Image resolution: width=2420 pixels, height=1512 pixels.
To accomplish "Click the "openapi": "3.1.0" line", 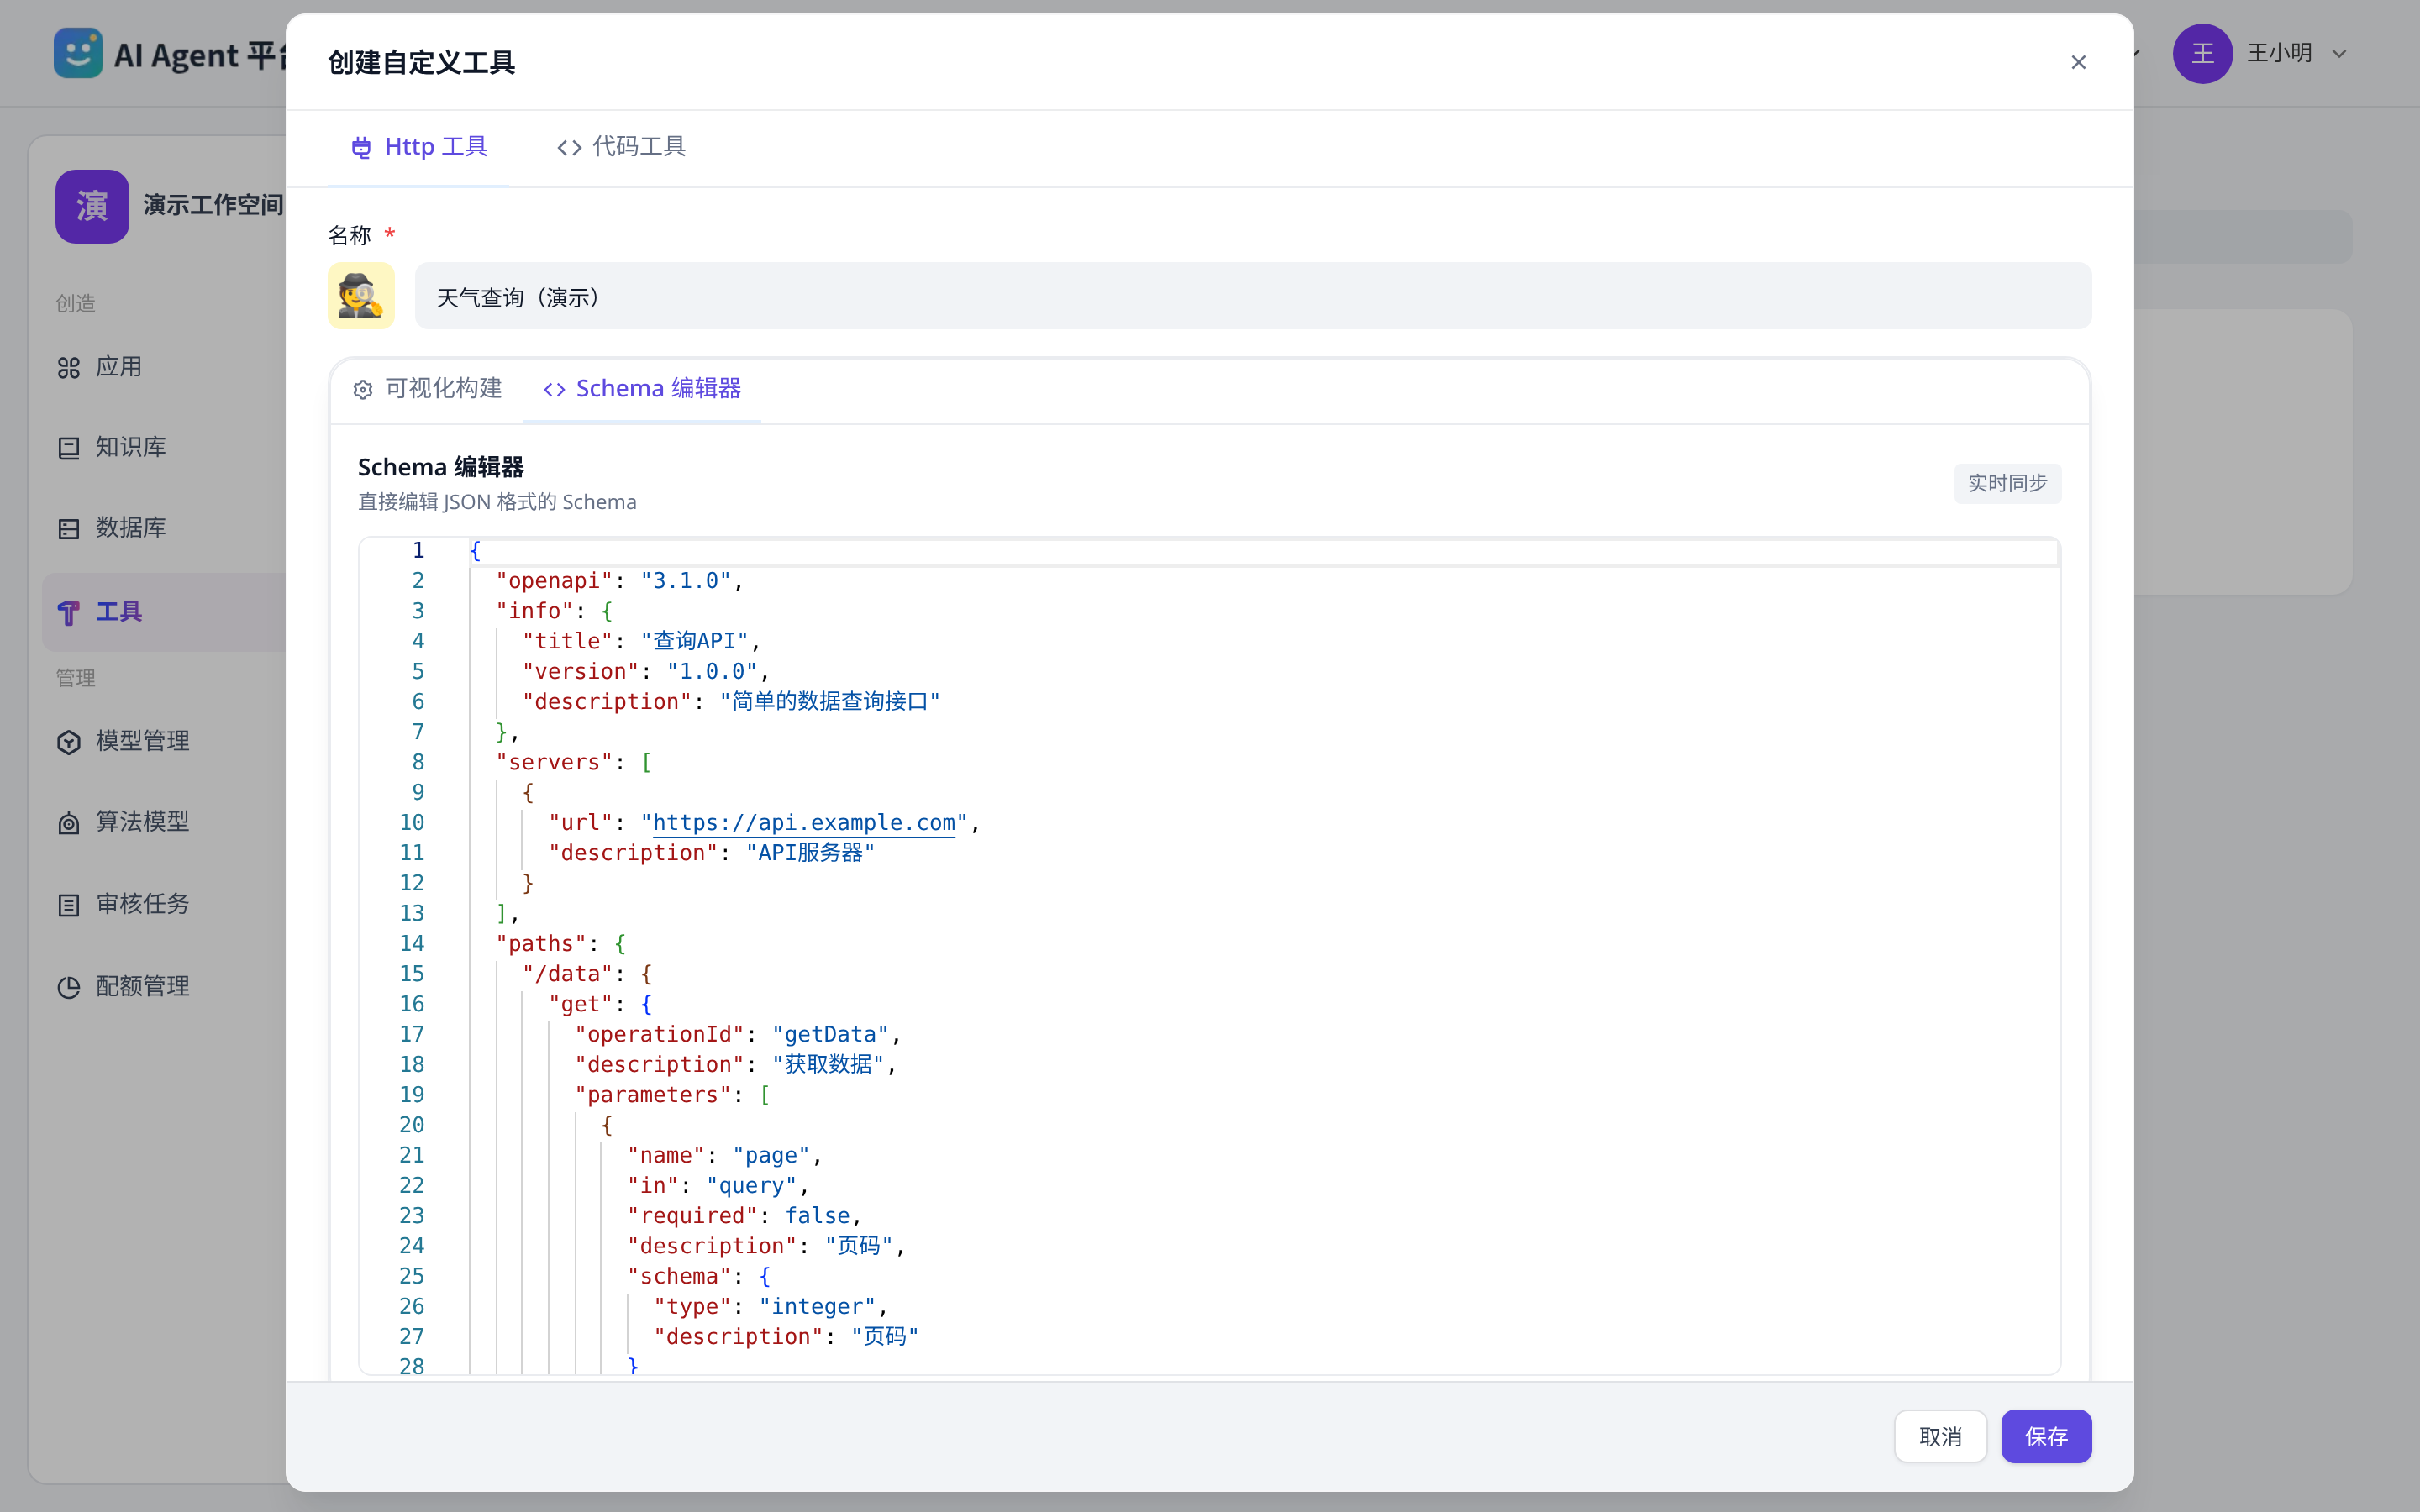I will [619, 581].
